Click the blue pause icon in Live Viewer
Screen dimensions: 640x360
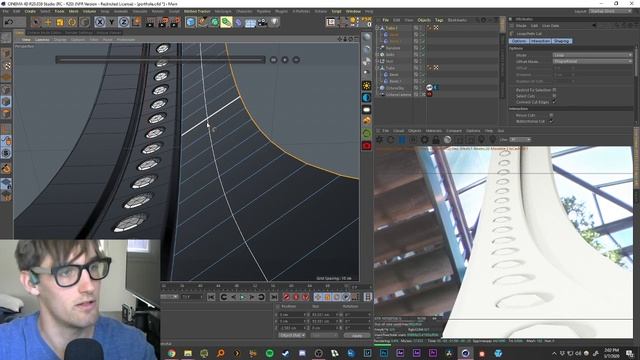point(402,140)
